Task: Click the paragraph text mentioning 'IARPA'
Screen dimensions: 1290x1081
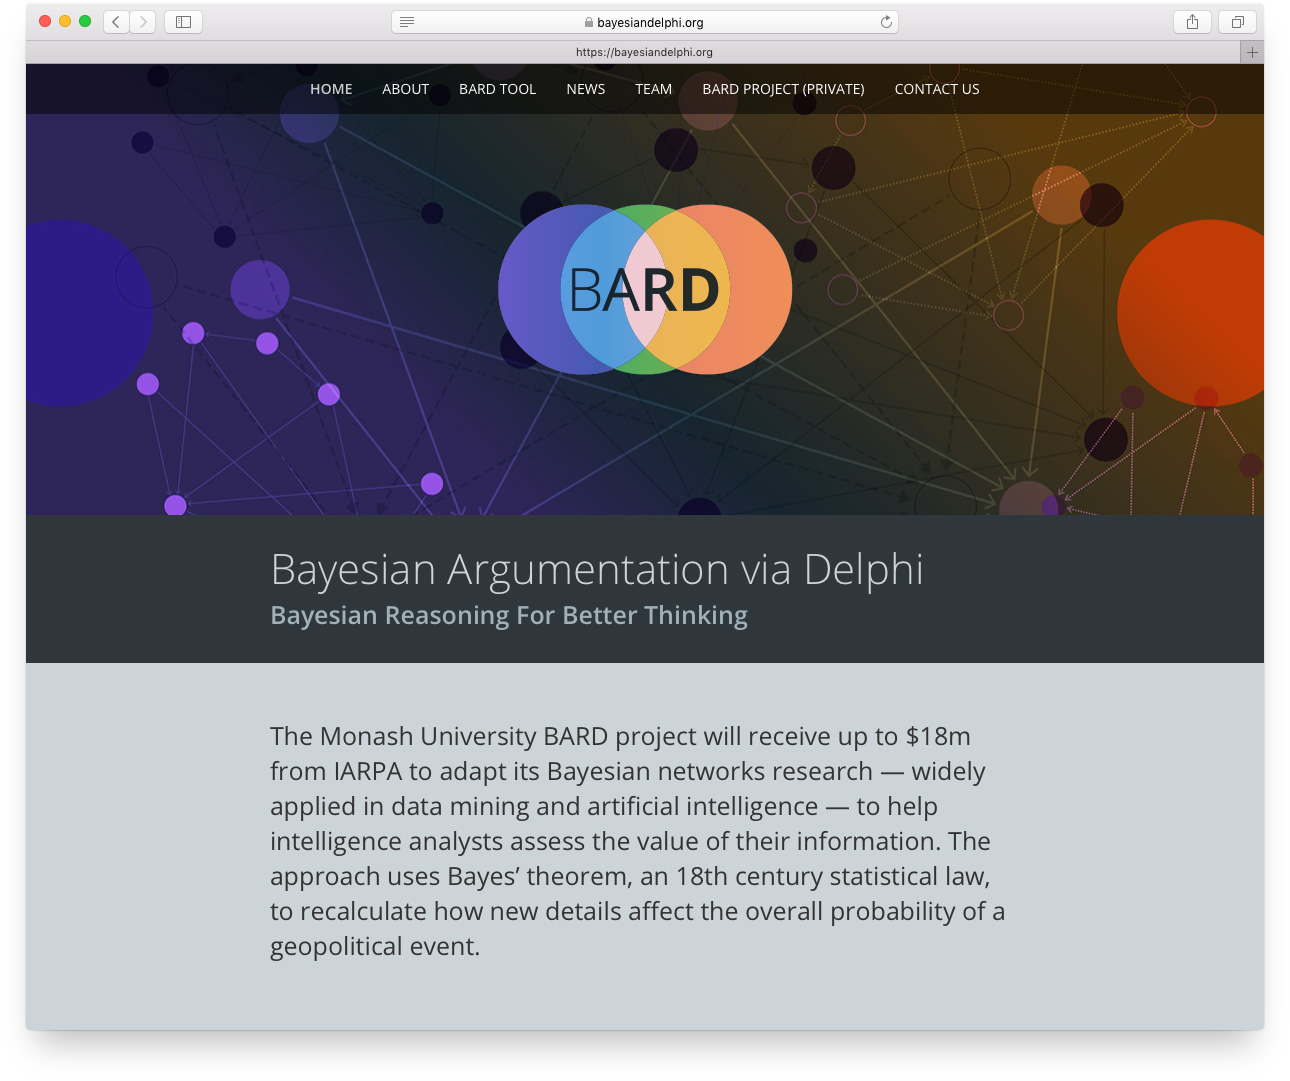Action: click(x=637, y=841)
